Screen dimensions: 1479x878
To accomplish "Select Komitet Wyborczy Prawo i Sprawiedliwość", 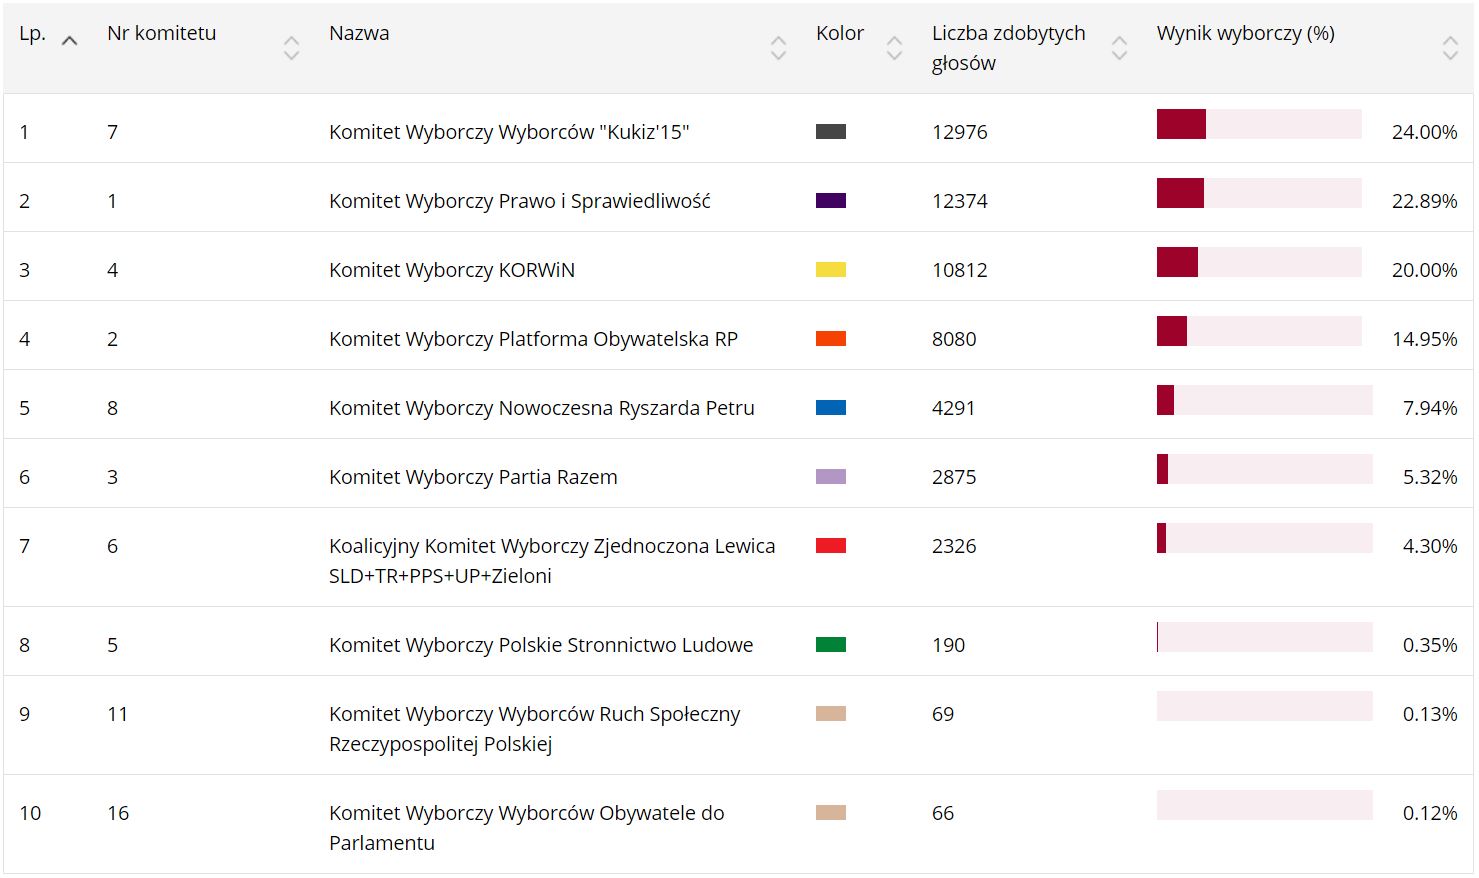I will (519, 201).
